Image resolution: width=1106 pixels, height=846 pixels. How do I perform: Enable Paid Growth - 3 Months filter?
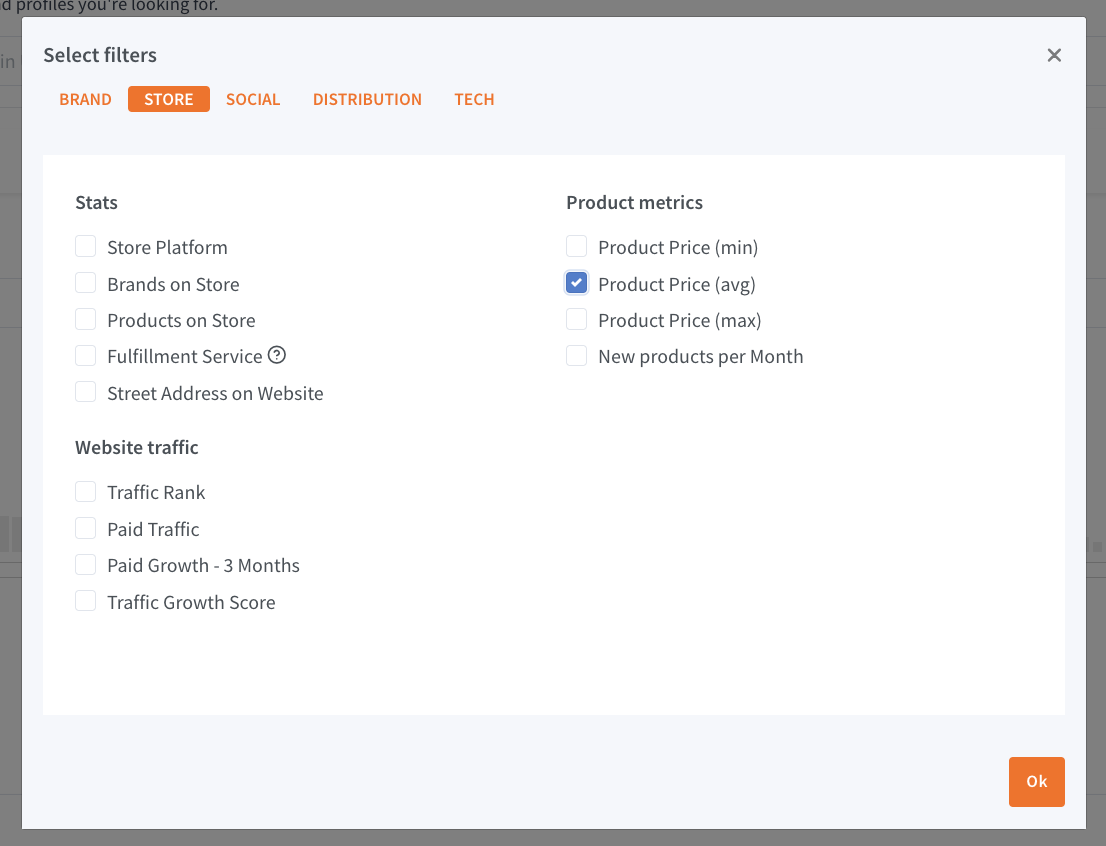pos(86,565)
